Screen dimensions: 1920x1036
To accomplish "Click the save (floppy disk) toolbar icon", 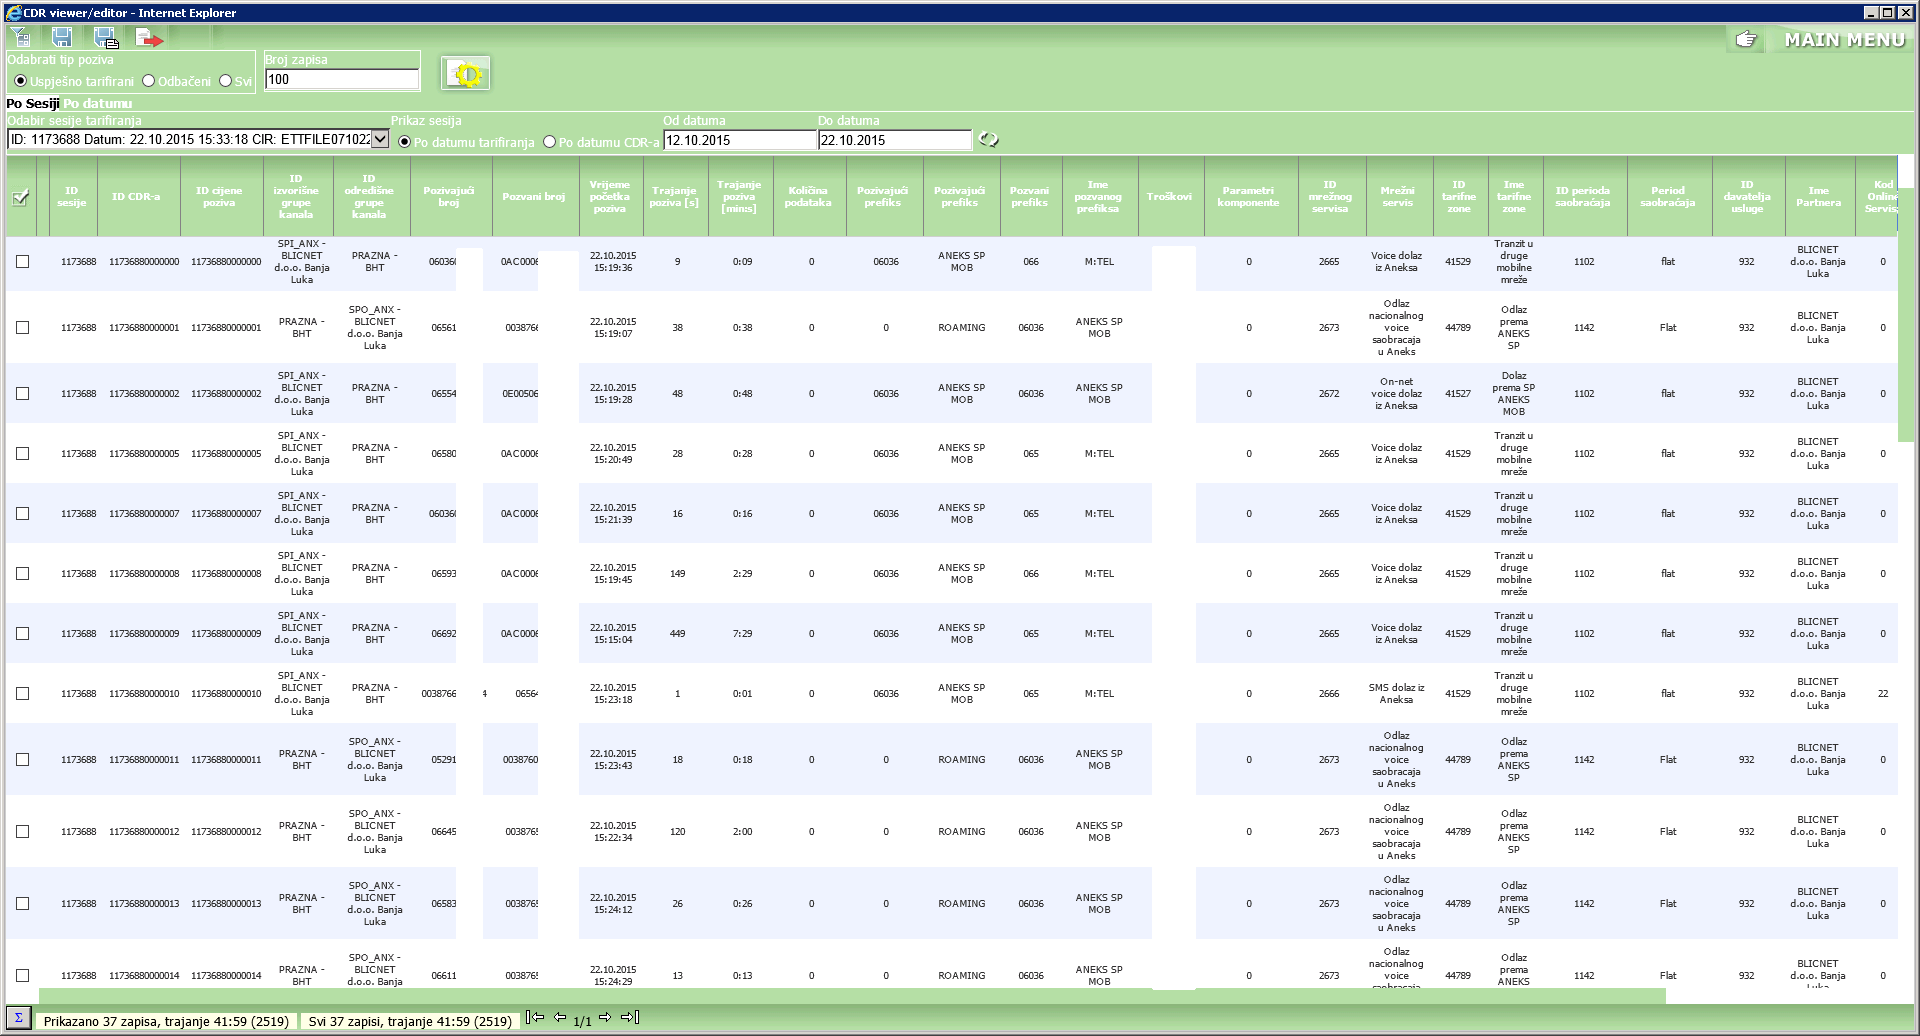I will click(62, 38).
